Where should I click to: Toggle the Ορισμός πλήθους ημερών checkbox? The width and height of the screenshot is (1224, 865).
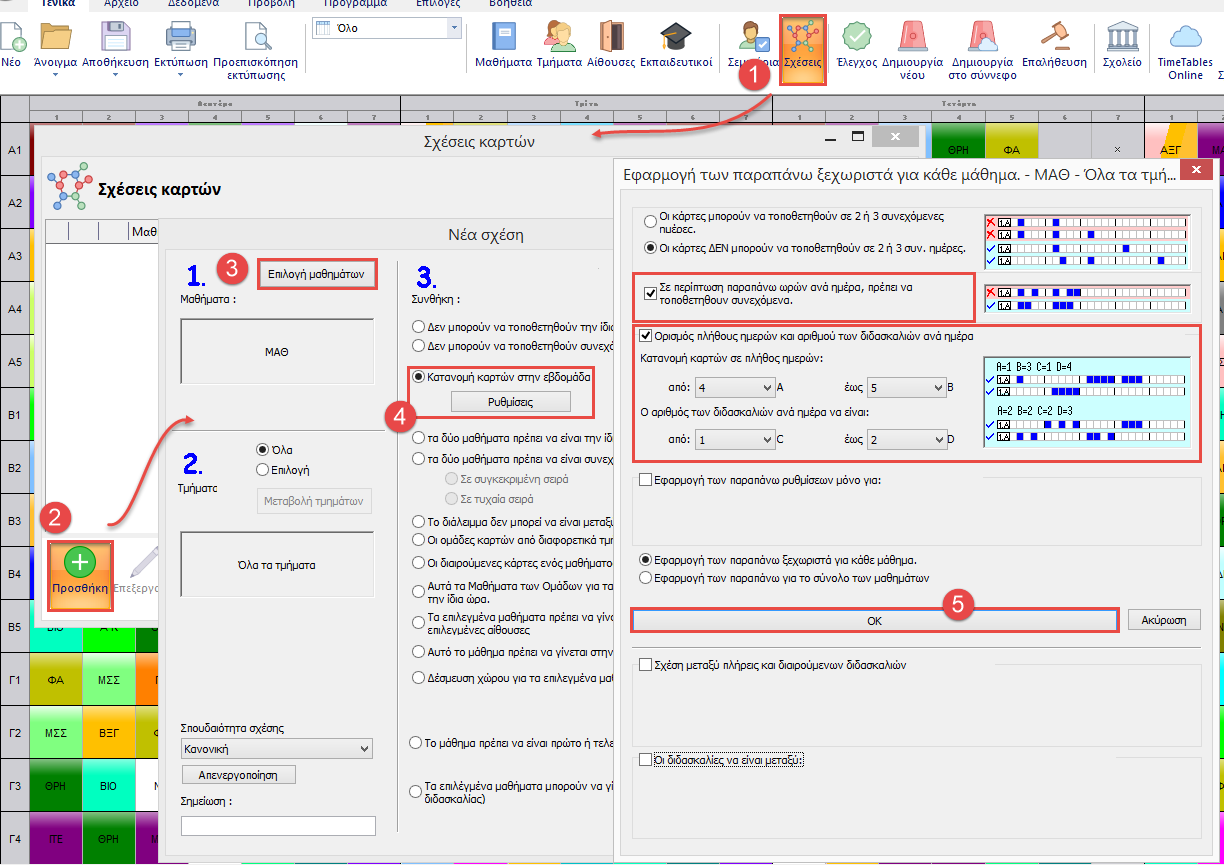tap(645, 336)
